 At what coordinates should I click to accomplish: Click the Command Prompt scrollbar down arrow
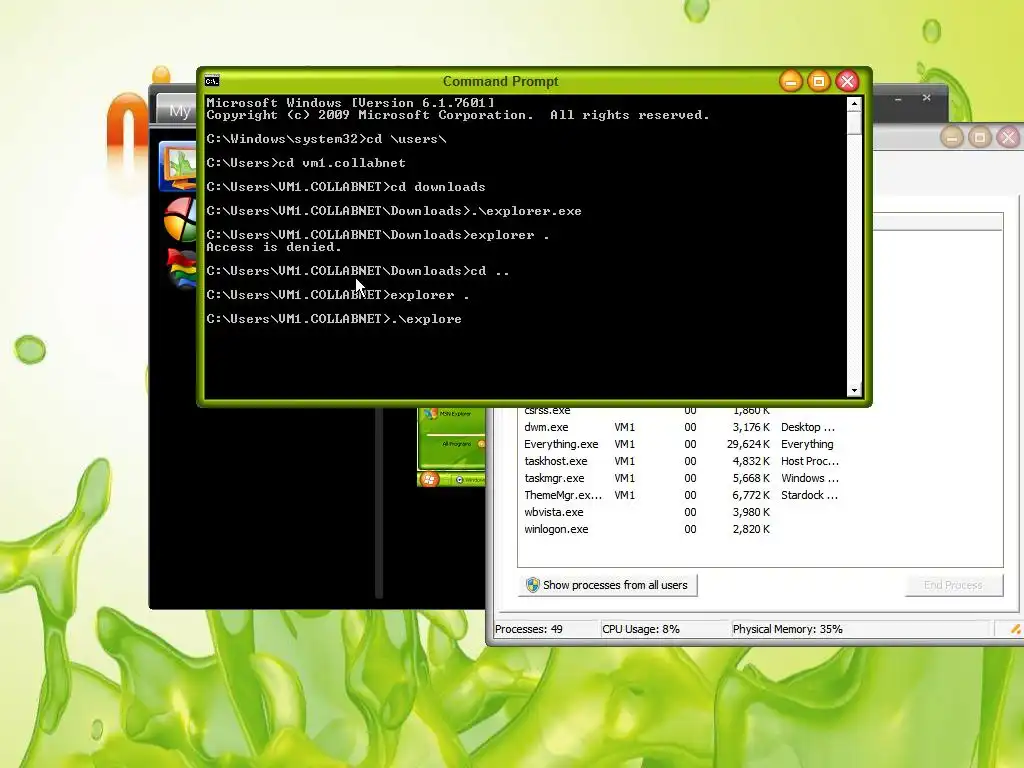[854, 391]
